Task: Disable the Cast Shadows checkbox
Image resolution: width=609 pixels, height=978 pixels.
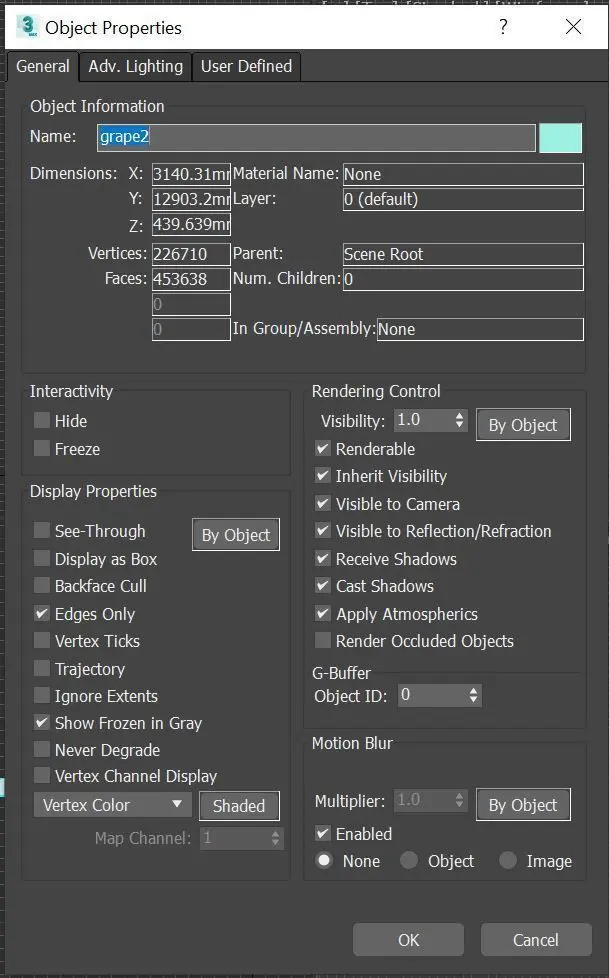Action: coord(323,586)
